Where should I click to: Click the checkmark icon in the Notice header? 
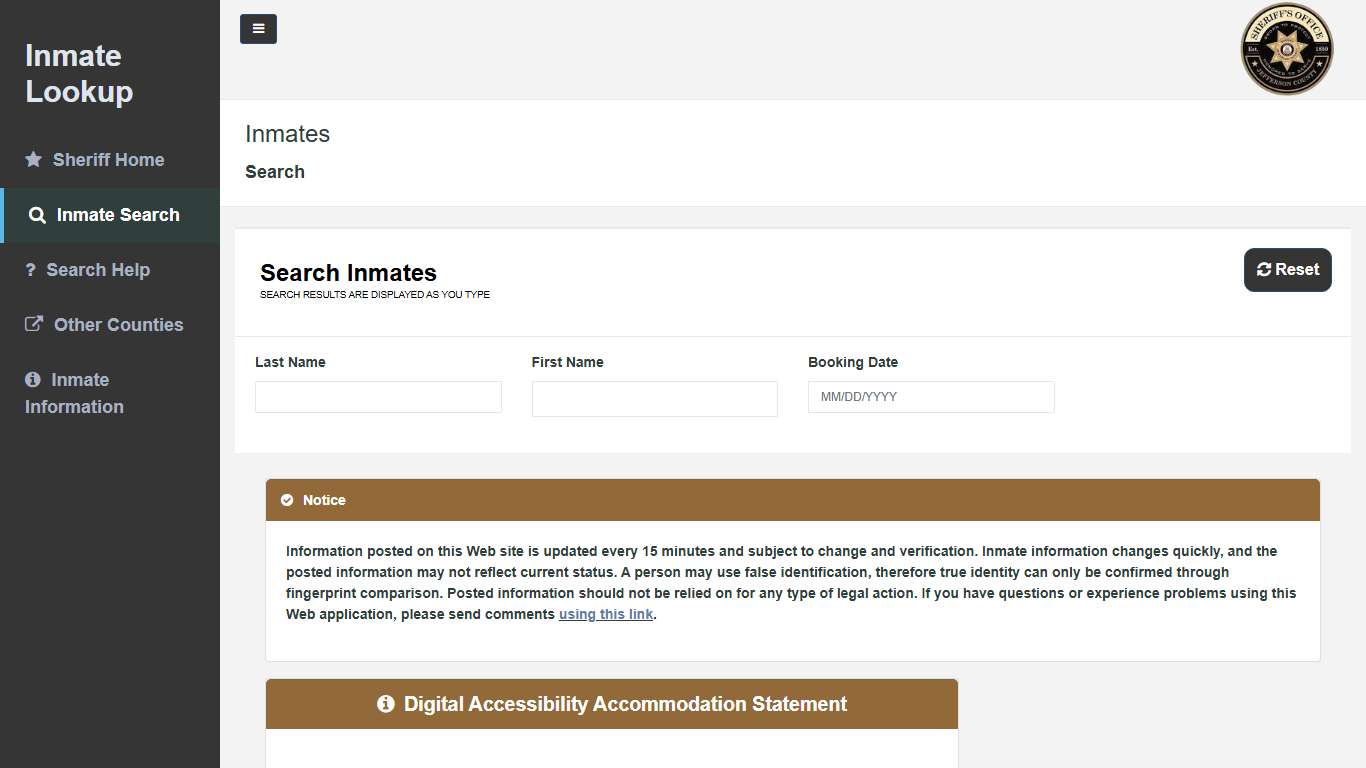coord(287,500)
